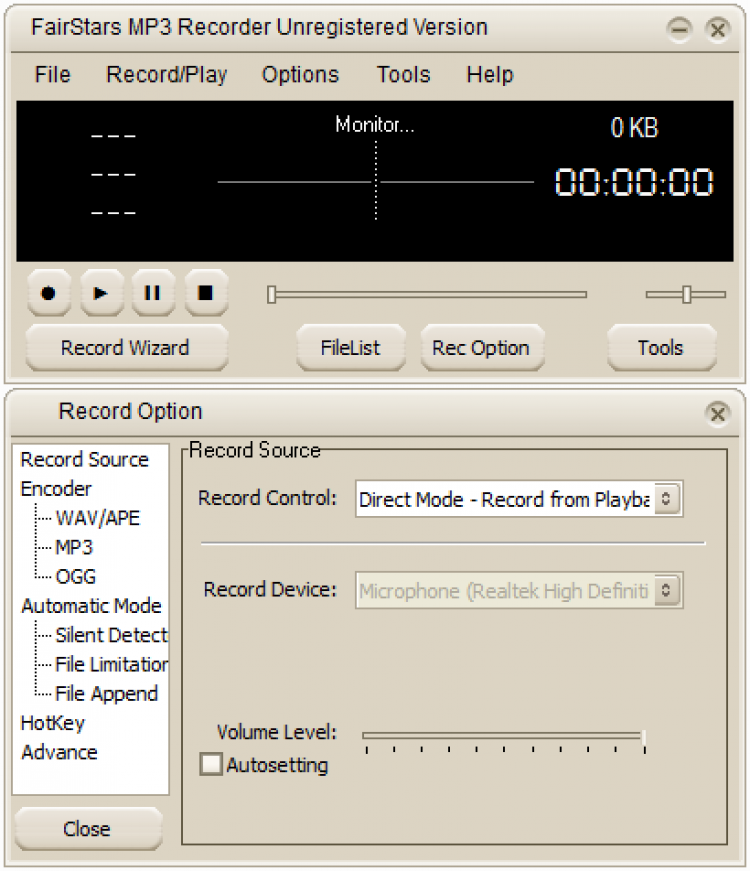Select HotKey in options tree
Viewport: 750px width, 871px height.
[52, 723]
